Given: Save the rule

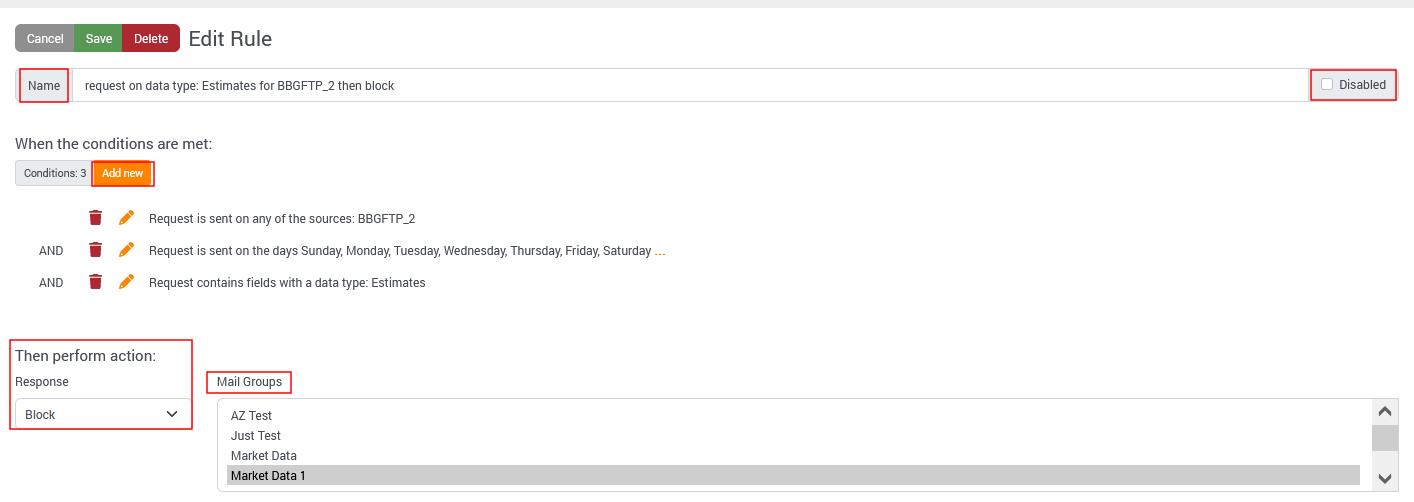Looking at the screenshot, I should tap(98, 39).
